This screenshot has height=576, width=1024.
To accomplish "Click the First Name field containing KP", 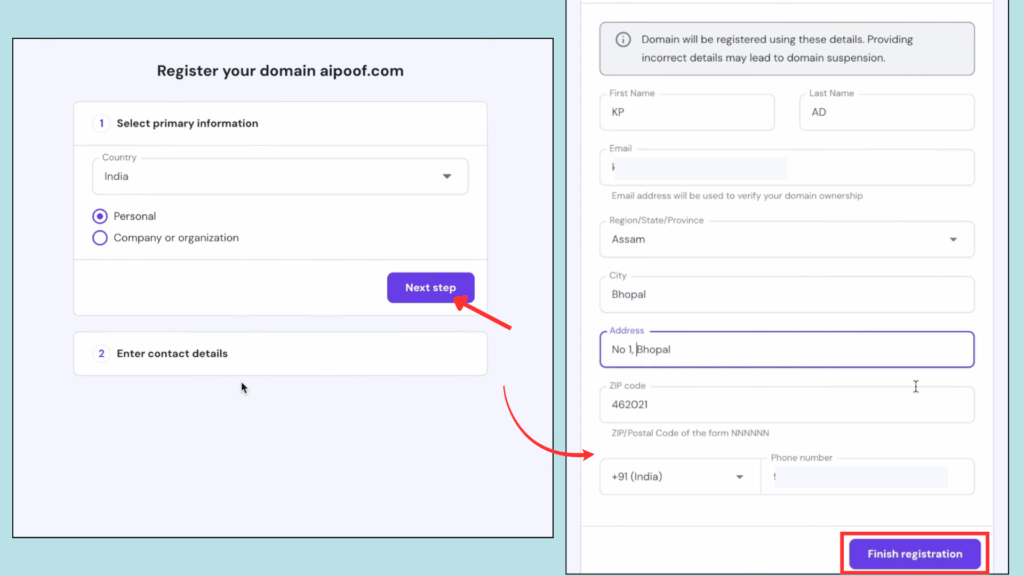I will pyautogui.click(x=686, y=112).
